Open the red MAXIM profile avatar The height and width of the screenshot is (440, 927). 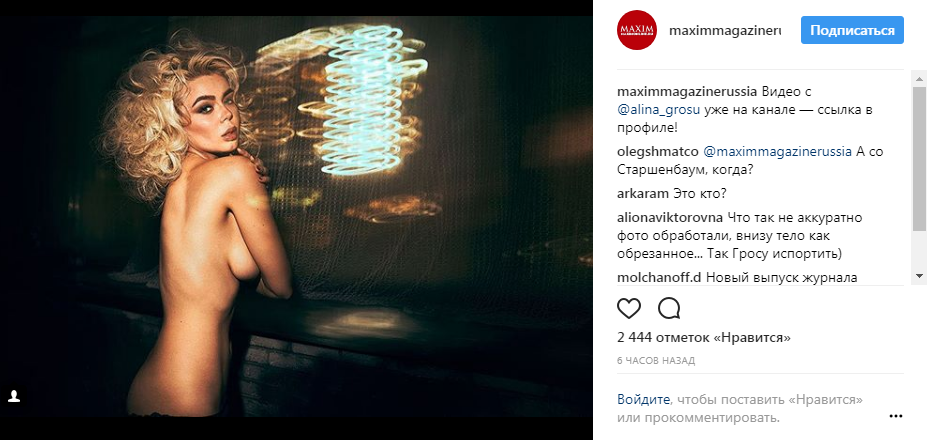point(637,30)
